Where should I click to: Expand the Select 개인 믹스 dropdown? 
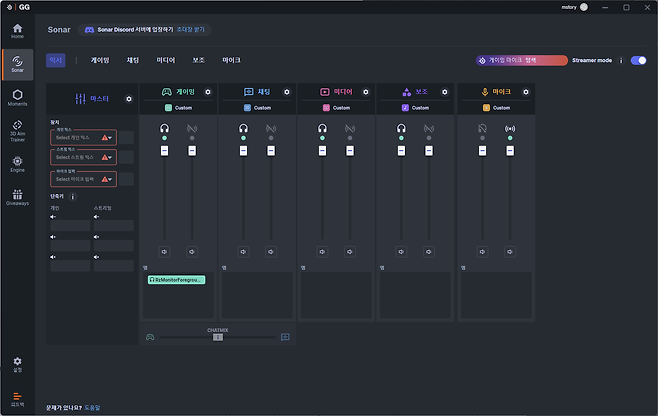84,137
